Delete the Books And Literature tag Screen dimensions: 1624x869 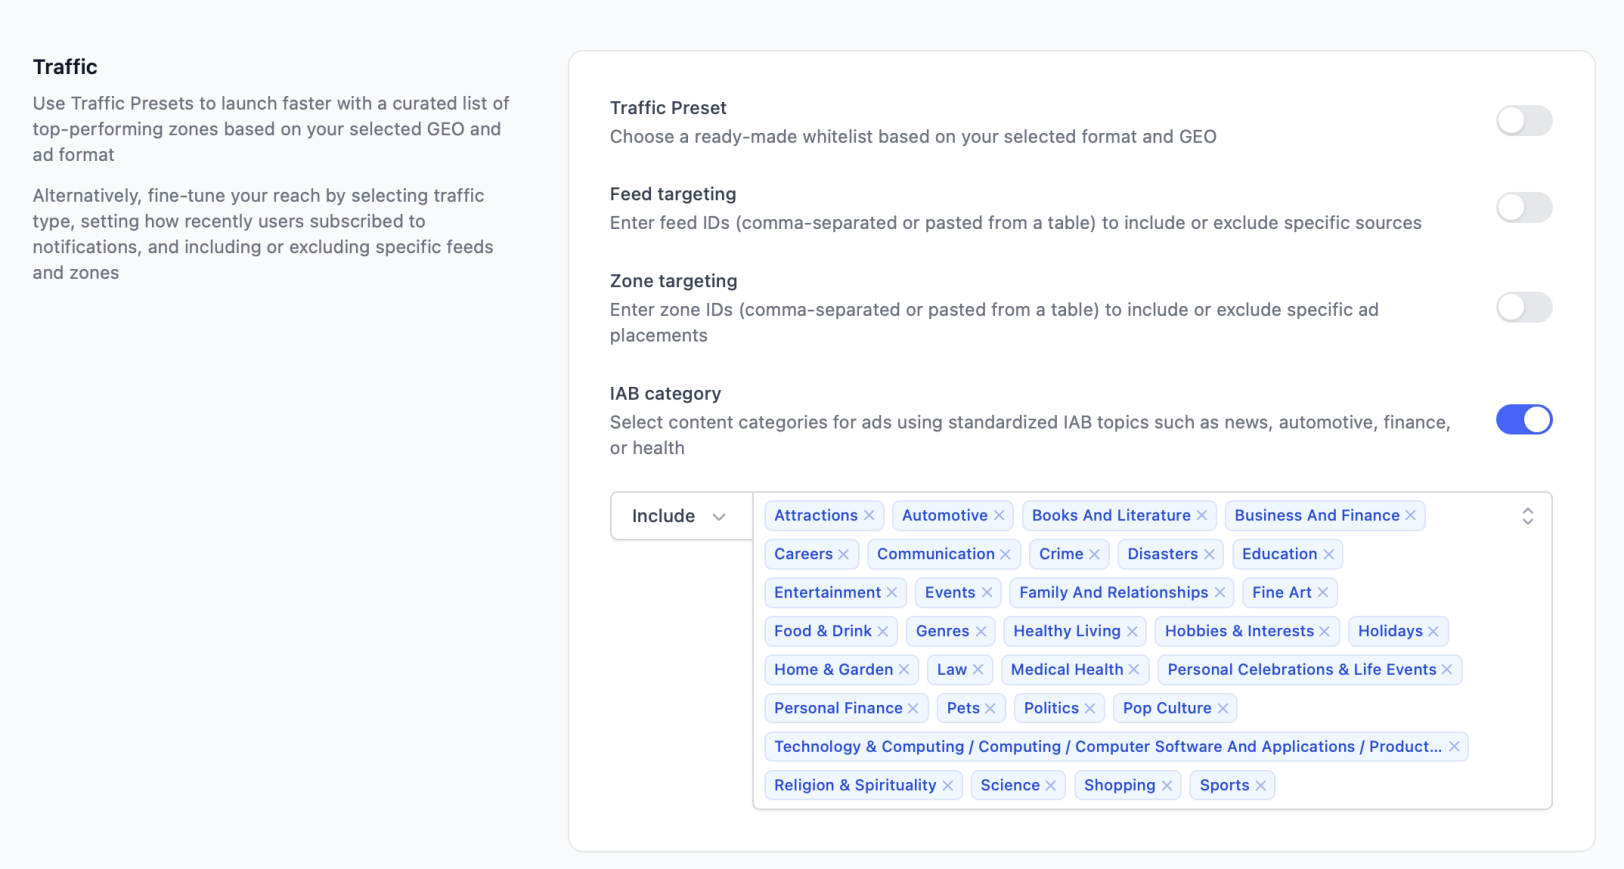1202,516
